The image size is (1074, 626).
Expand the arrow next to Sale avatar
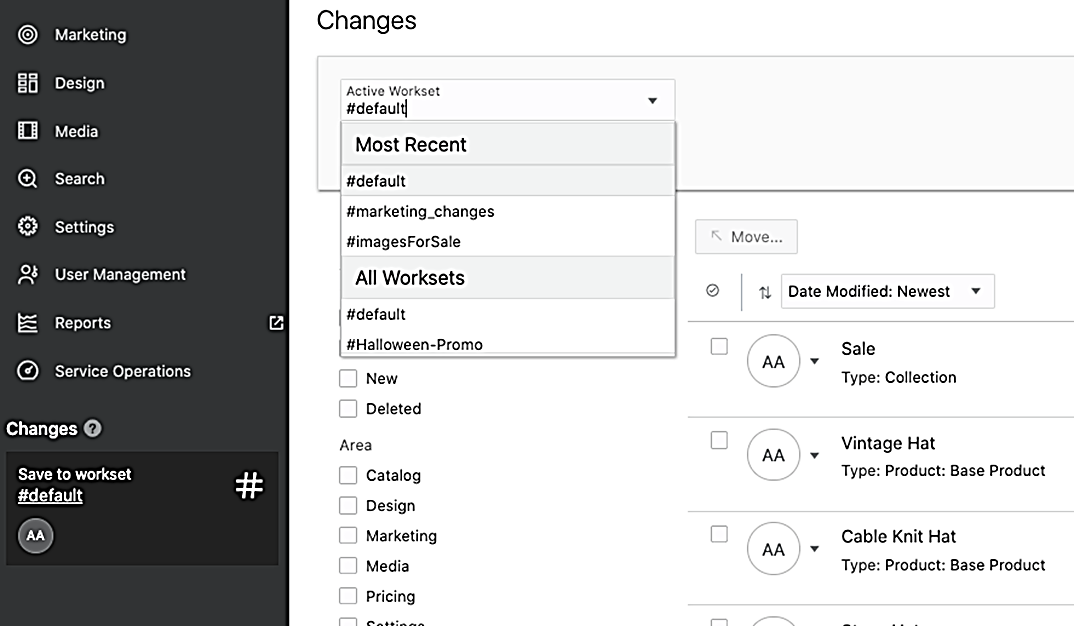pos(815,362)
